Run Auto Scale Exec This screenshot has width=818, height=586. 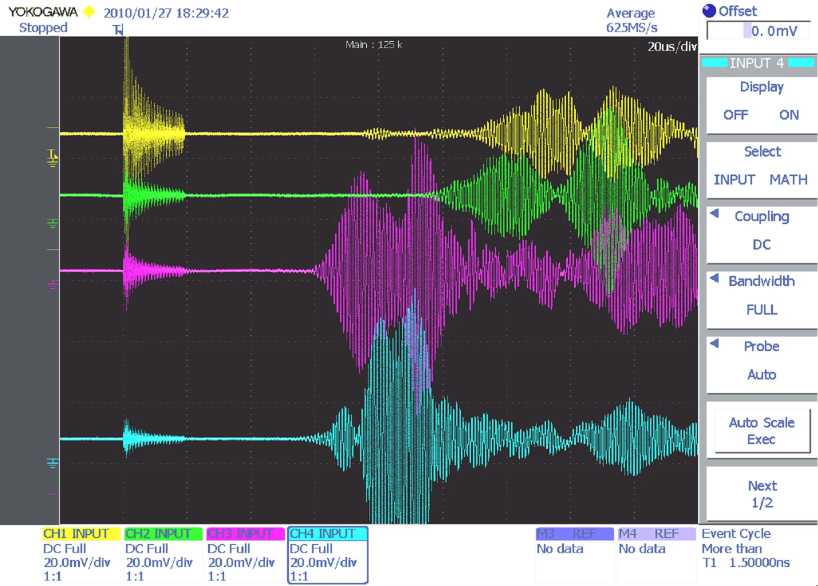(762, 431)
